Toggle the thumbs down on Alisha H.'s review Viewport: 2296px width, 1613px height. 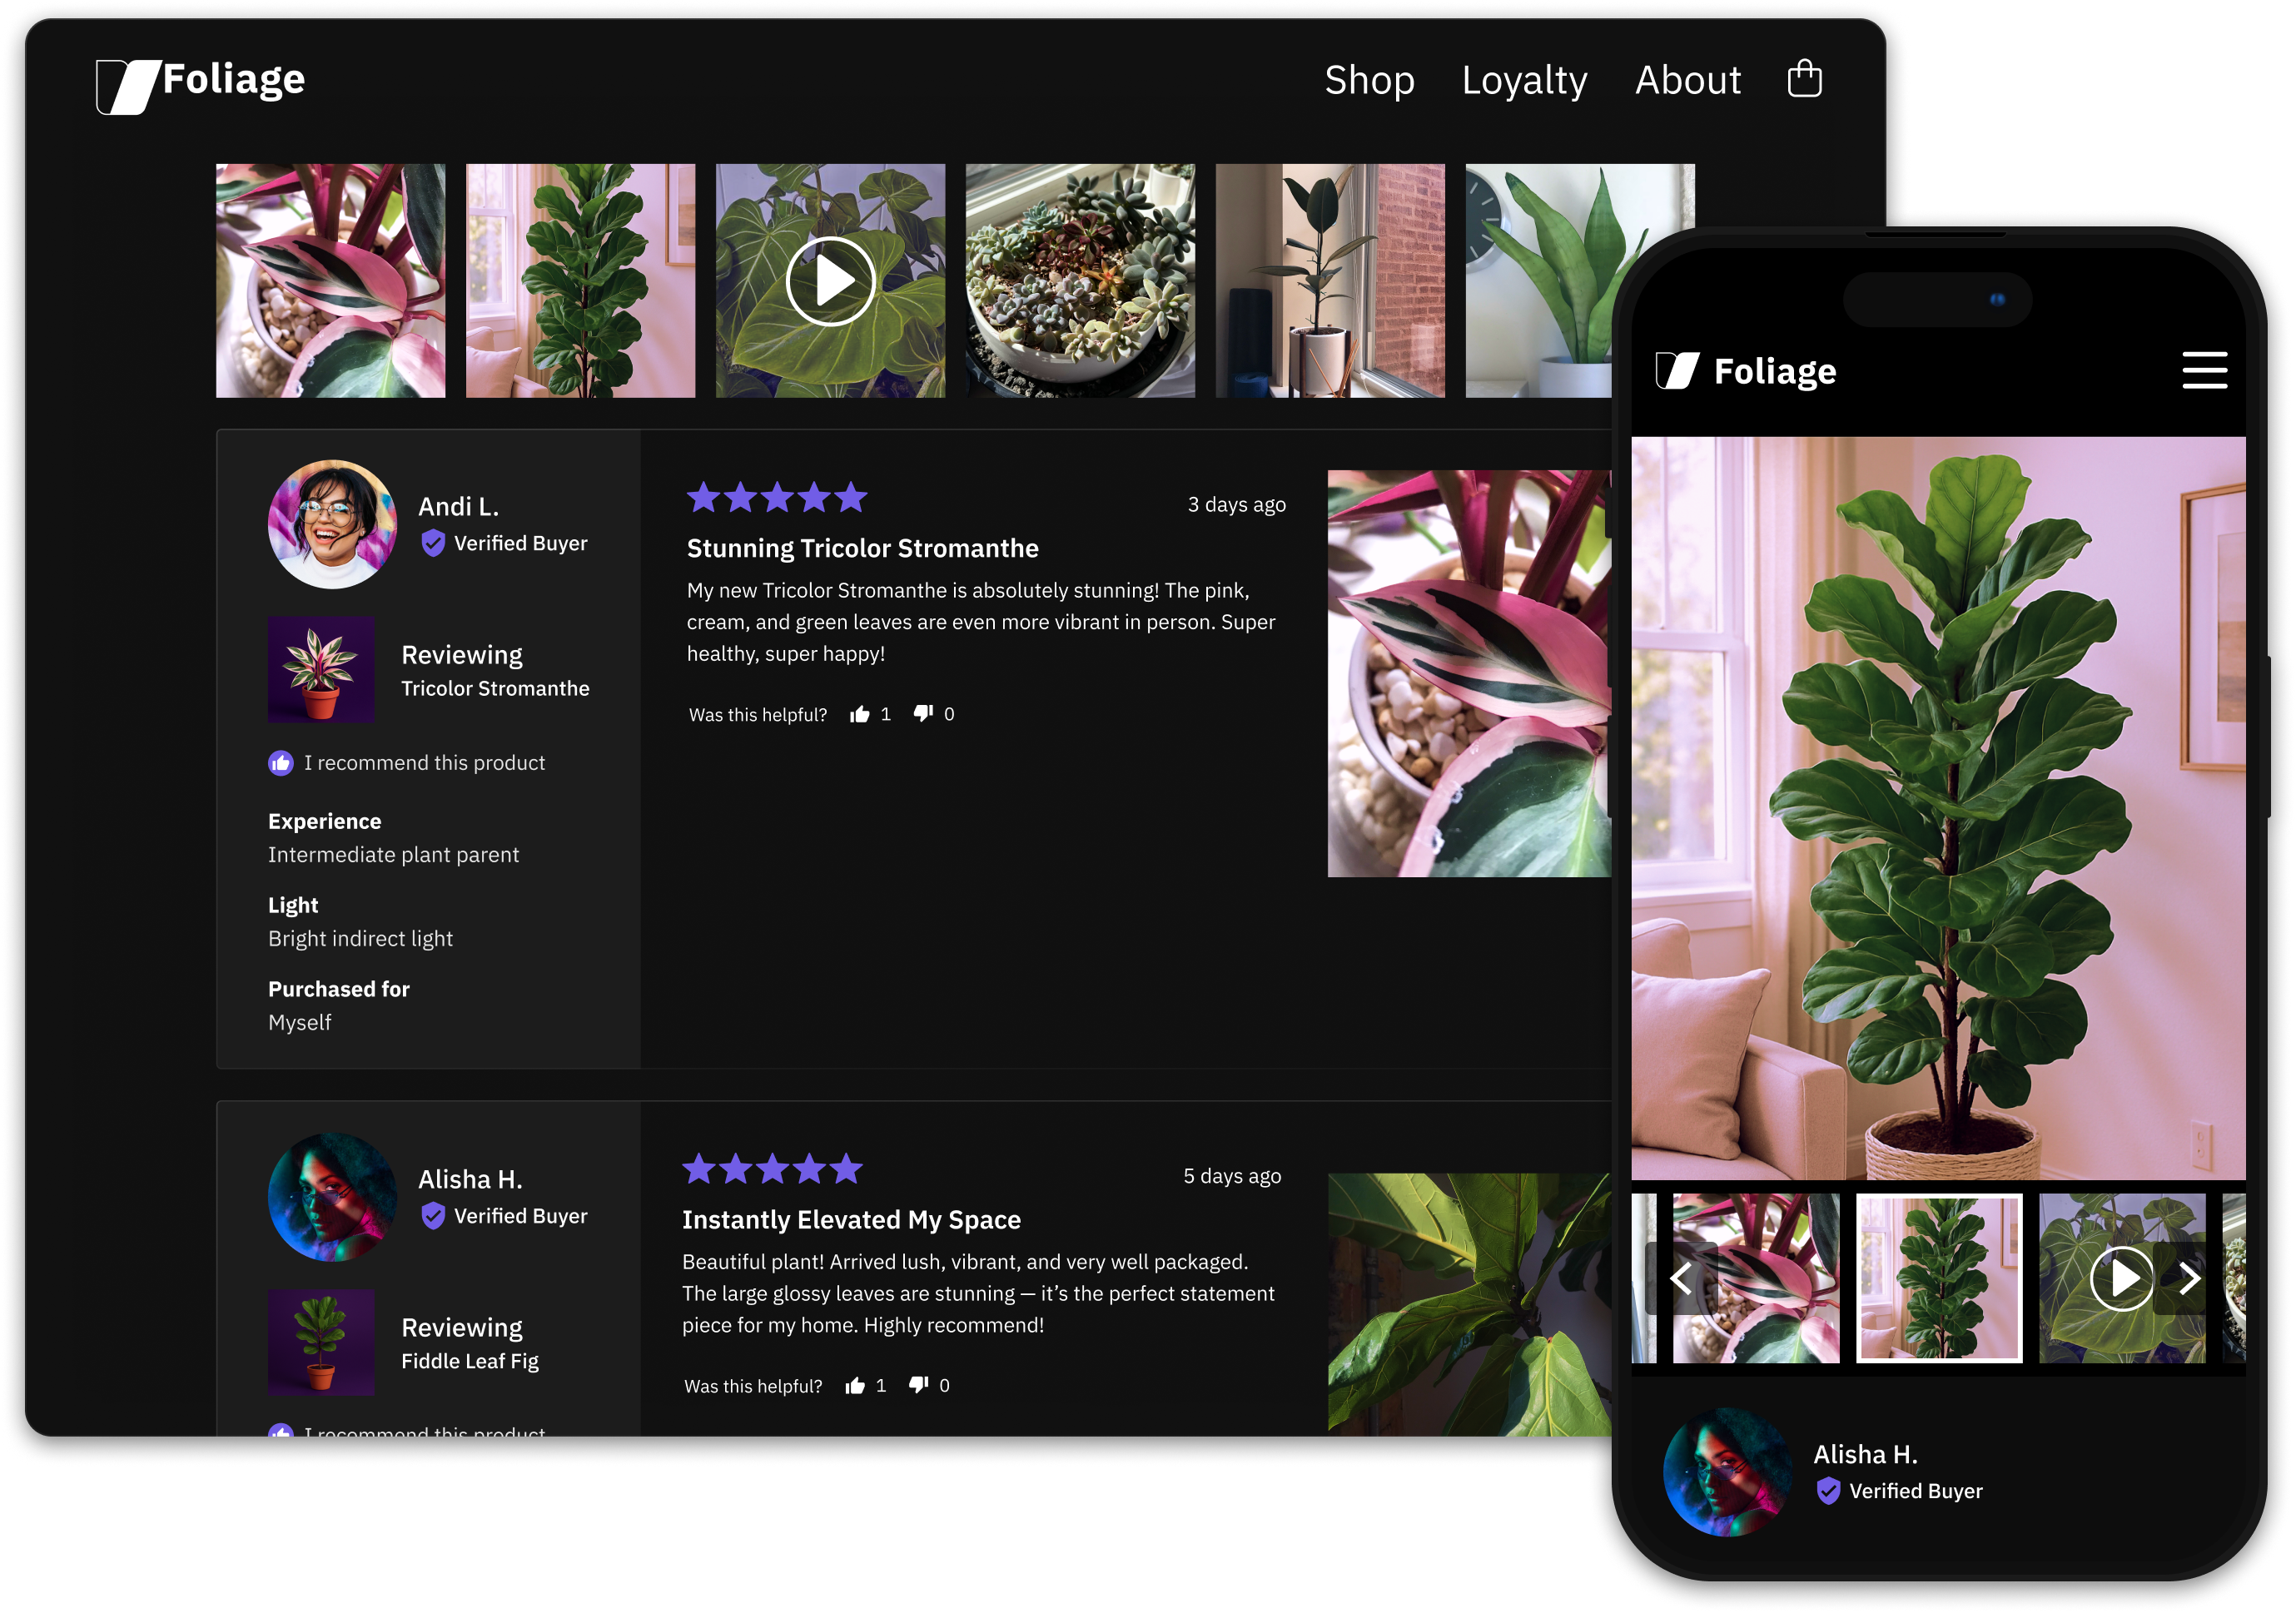click(x=919, y=1385)
